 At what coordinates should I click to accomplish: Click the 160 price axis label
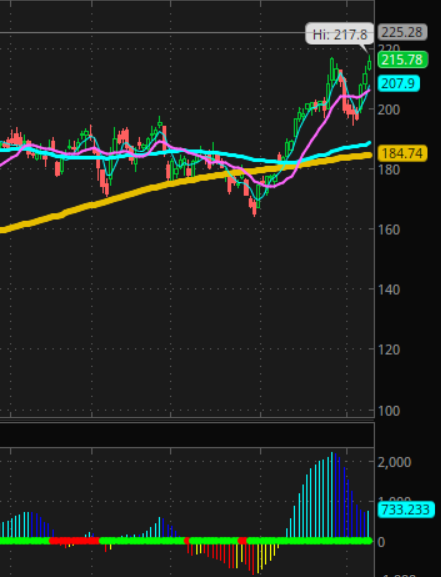(x=389, y=230)
